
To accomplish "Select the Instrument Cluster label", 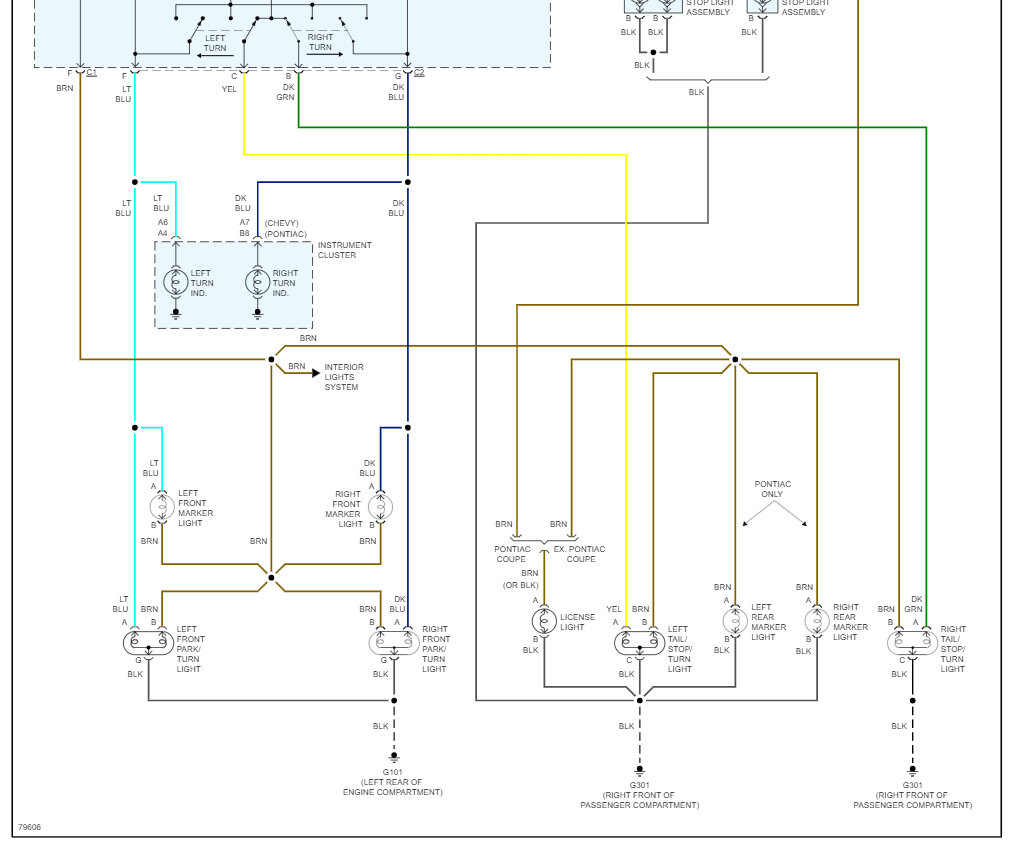I will point(340,250).
